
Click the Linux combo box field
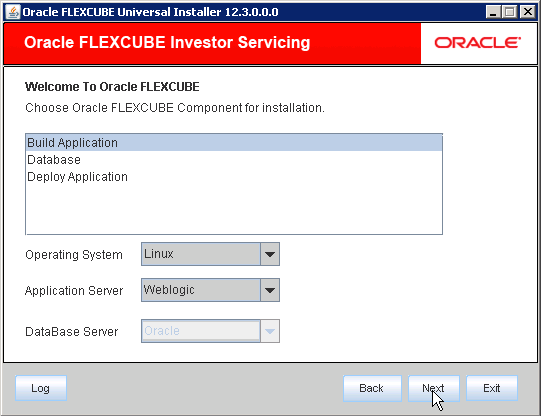(201, 254)
